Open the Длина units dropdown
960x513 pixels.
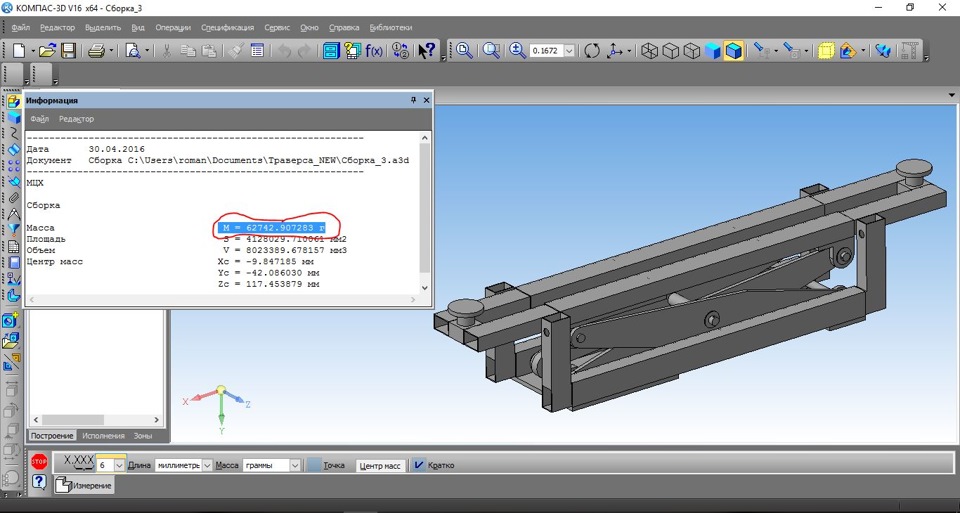click(x=207, y=465)
